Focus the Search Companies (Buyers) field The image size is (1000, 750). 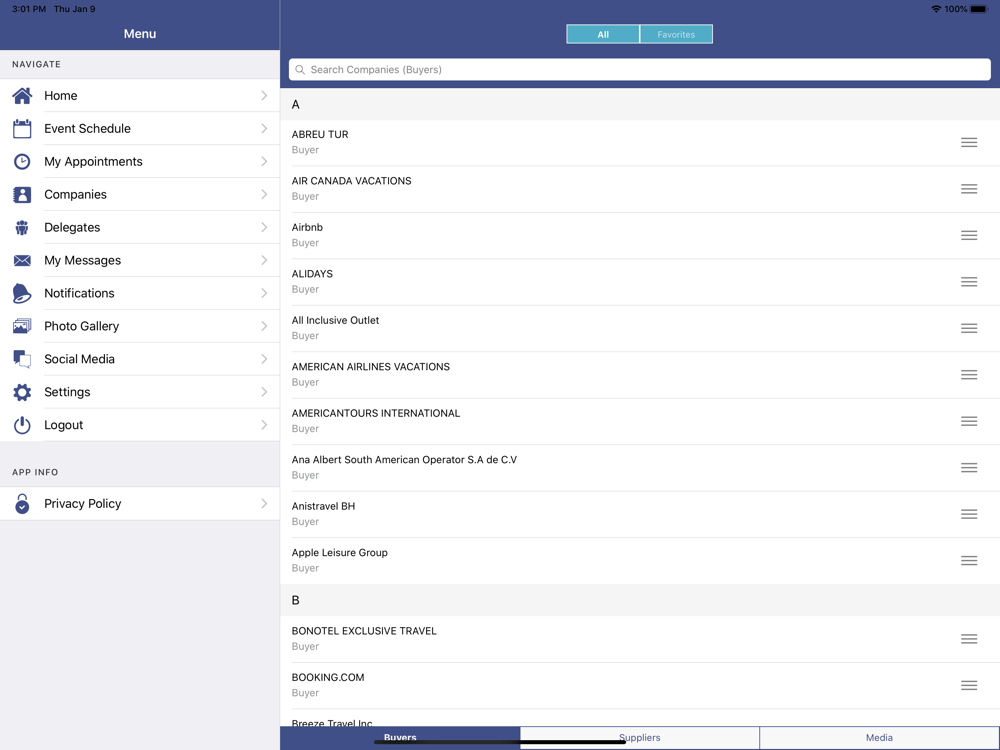[640, 70]
